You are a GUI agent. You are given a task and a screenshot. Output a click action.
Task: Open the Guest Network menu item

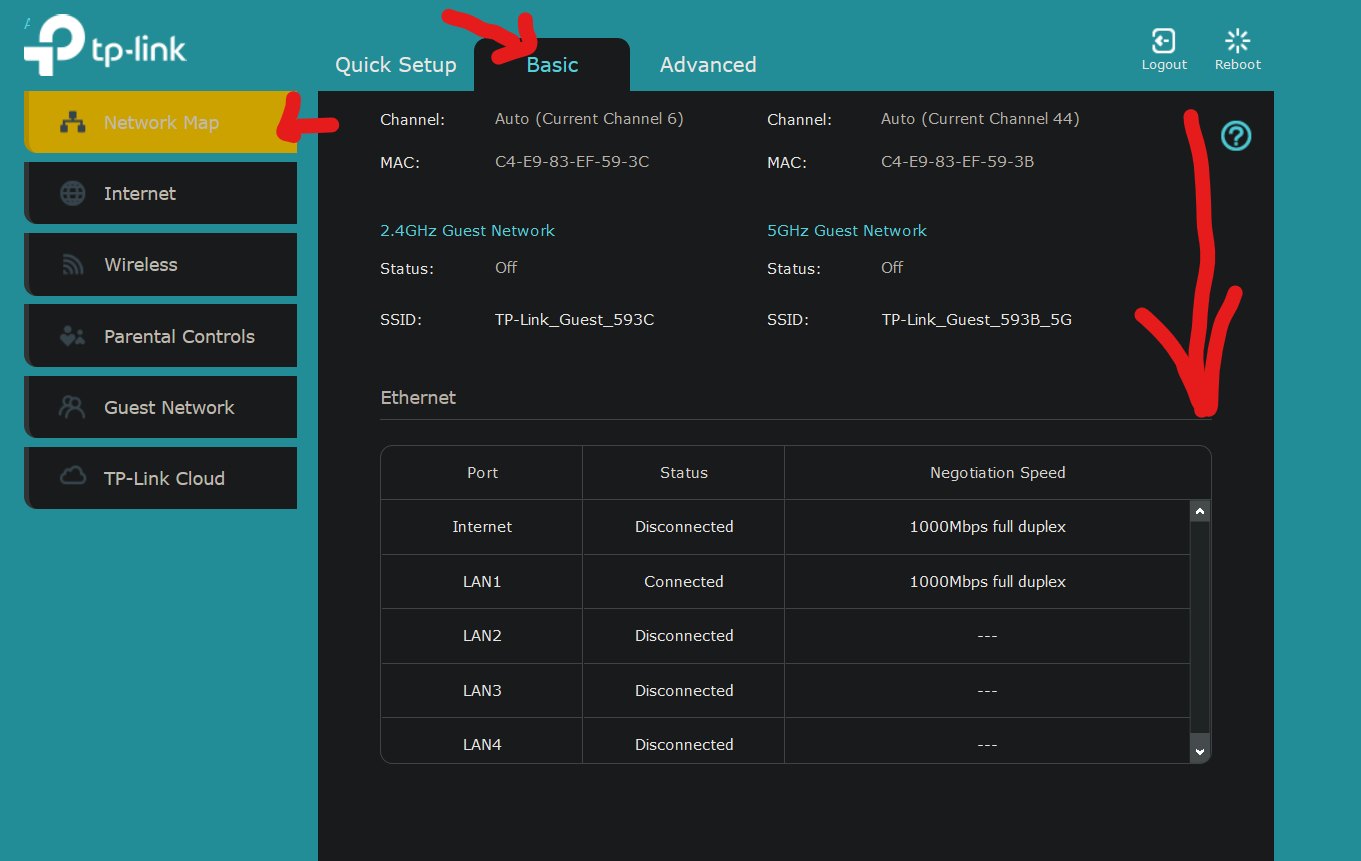tap(161, 407)
